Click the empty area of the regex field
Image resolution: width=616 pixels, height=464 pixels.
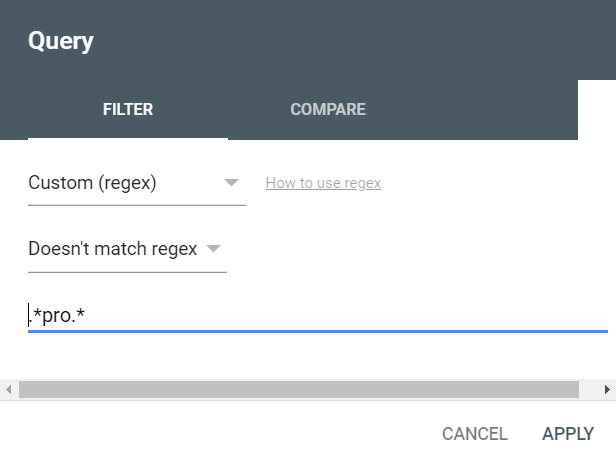tap(400, 317)
